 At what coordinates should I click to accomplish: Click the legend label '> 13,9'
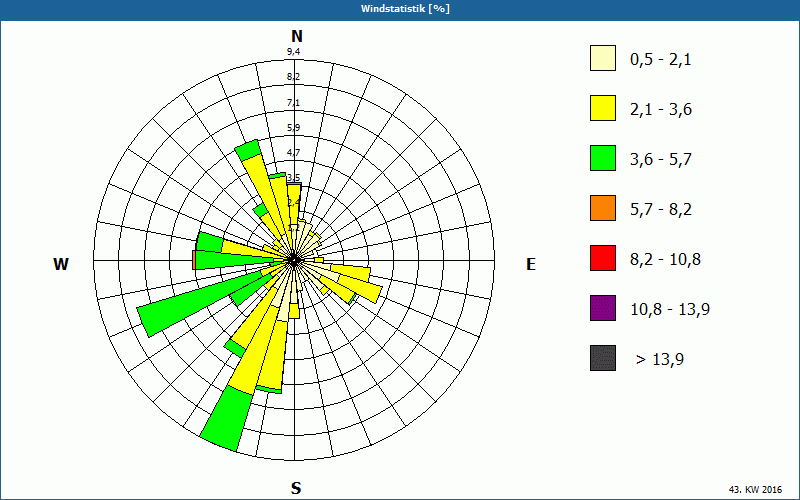(x=660, y=360)
